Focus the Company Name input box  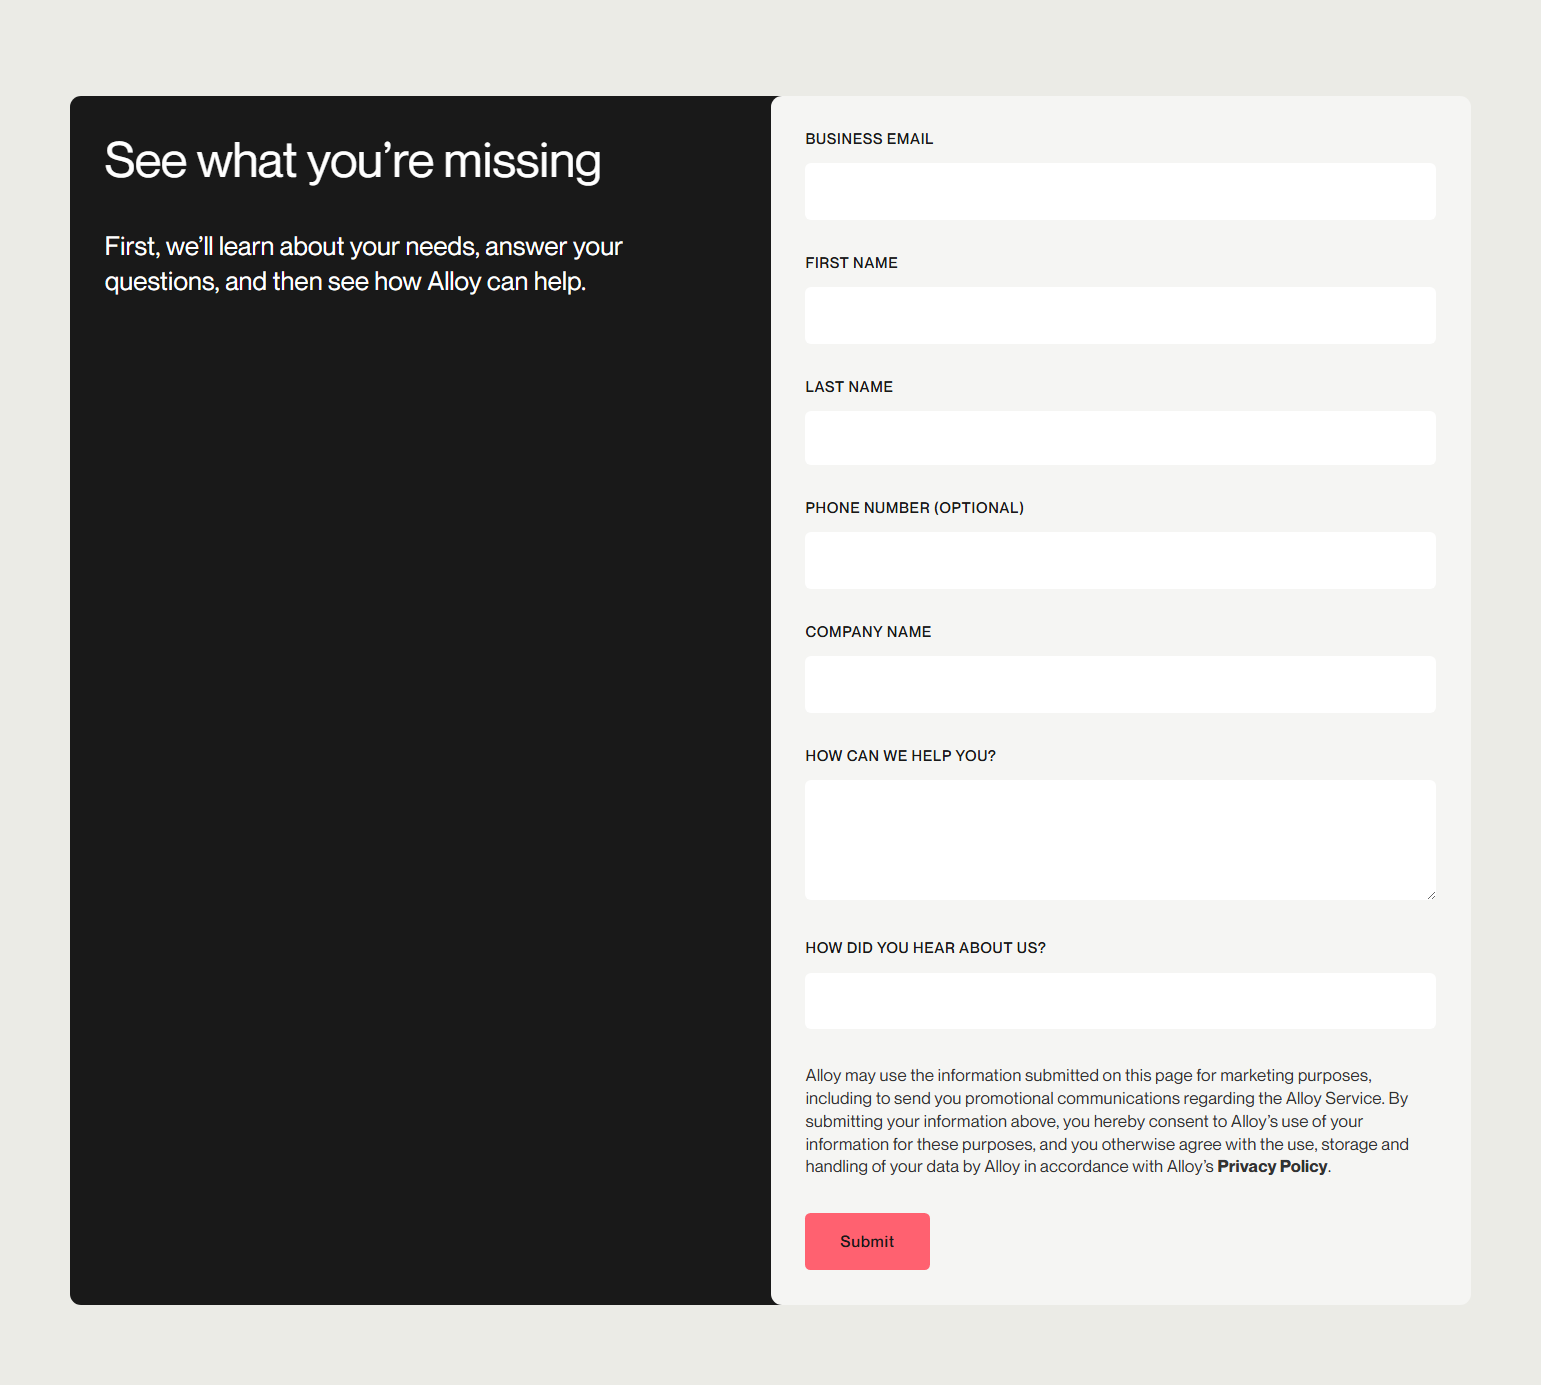click(x=1120, y=685)
